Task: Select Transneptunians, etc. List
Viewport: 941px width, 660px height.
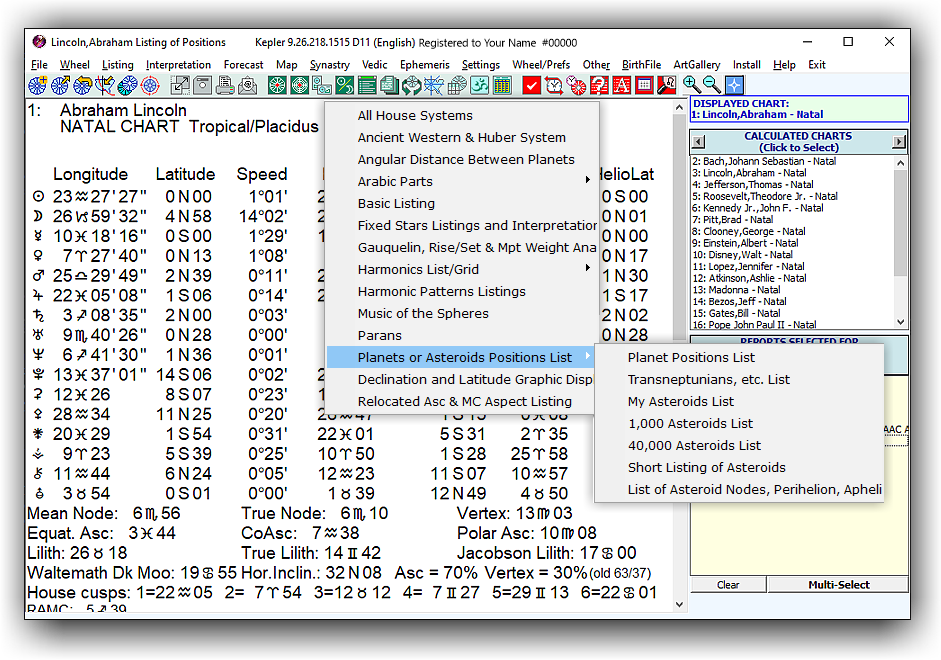Action: [739, 380]
